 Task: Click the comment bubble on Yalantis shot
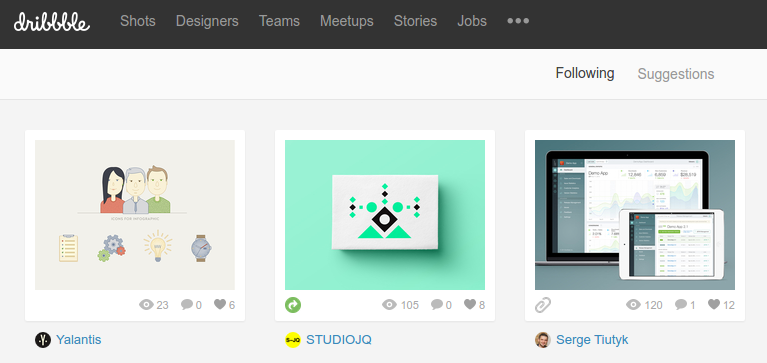(186, 305)
